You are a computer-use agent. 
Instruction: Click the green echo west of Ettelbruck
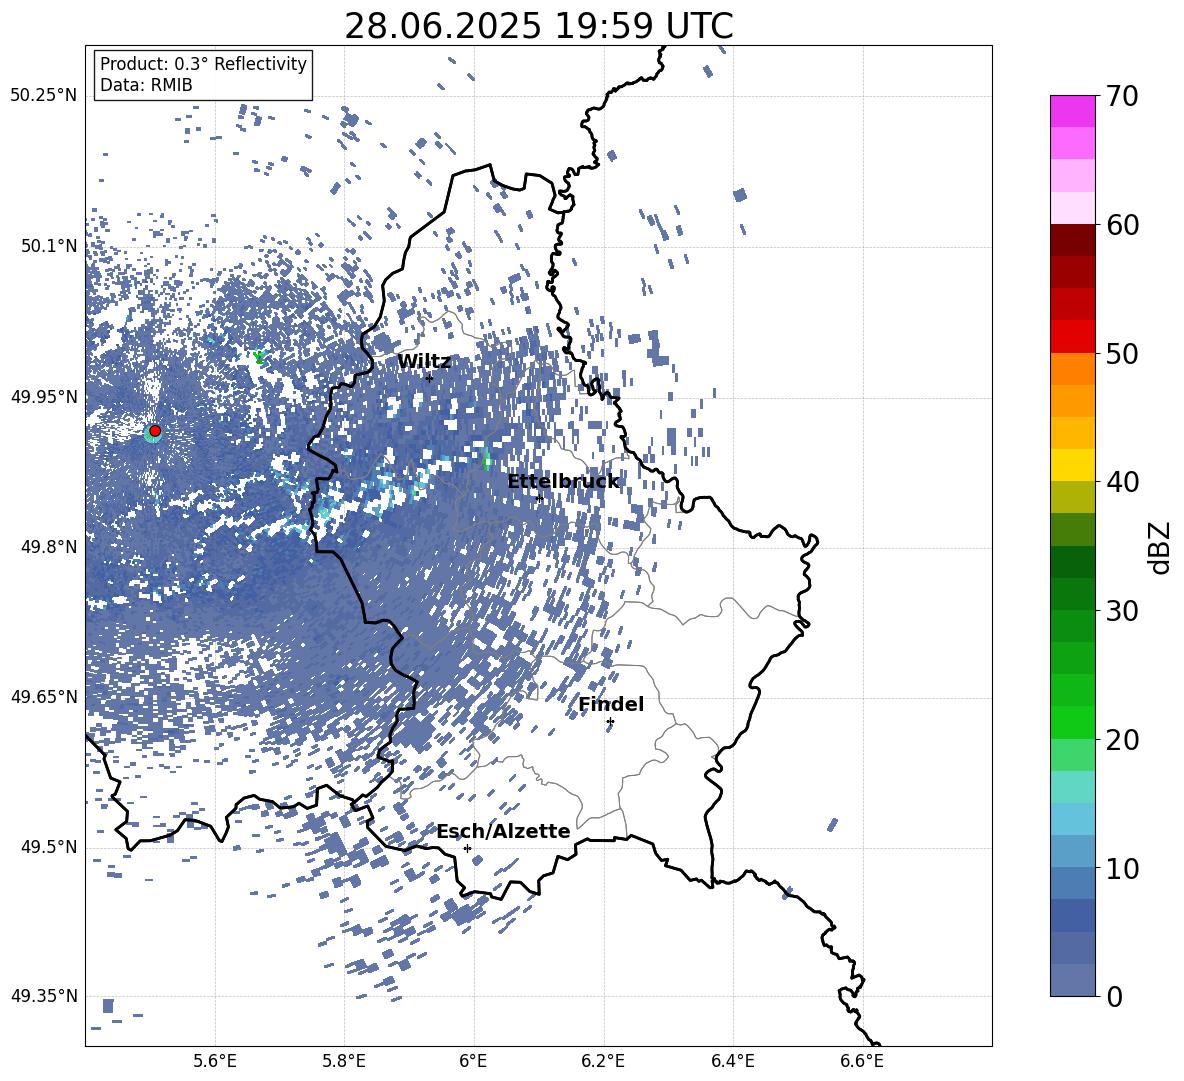coord(486,460)
